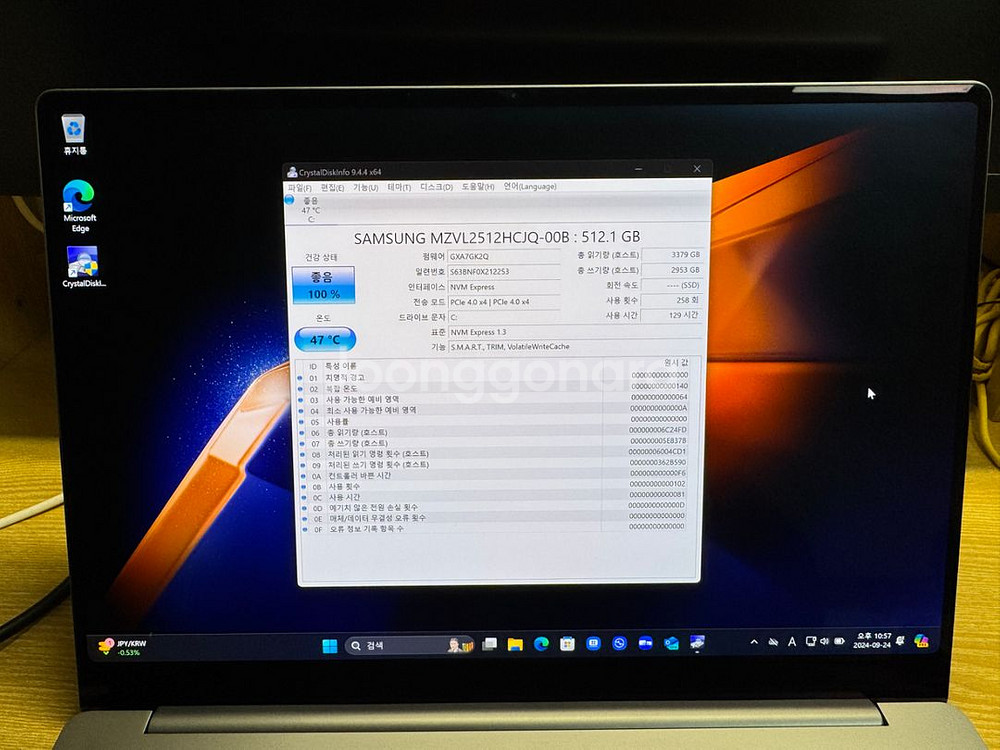Open the 언어(Language) menu
This screenshot has width=1000, height=750.
coord(529,186)
